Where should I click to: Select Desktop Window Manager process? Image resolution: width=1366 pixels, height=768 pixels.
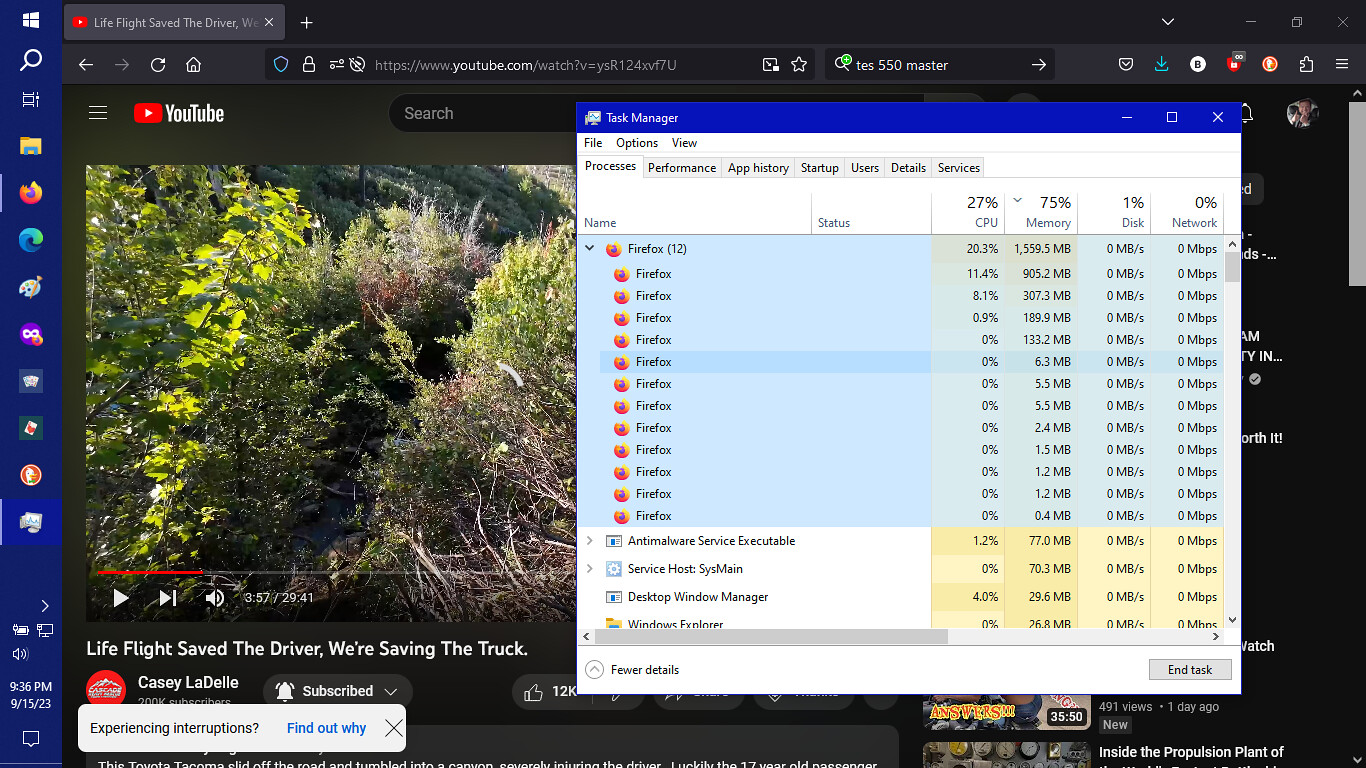(900, 597)
